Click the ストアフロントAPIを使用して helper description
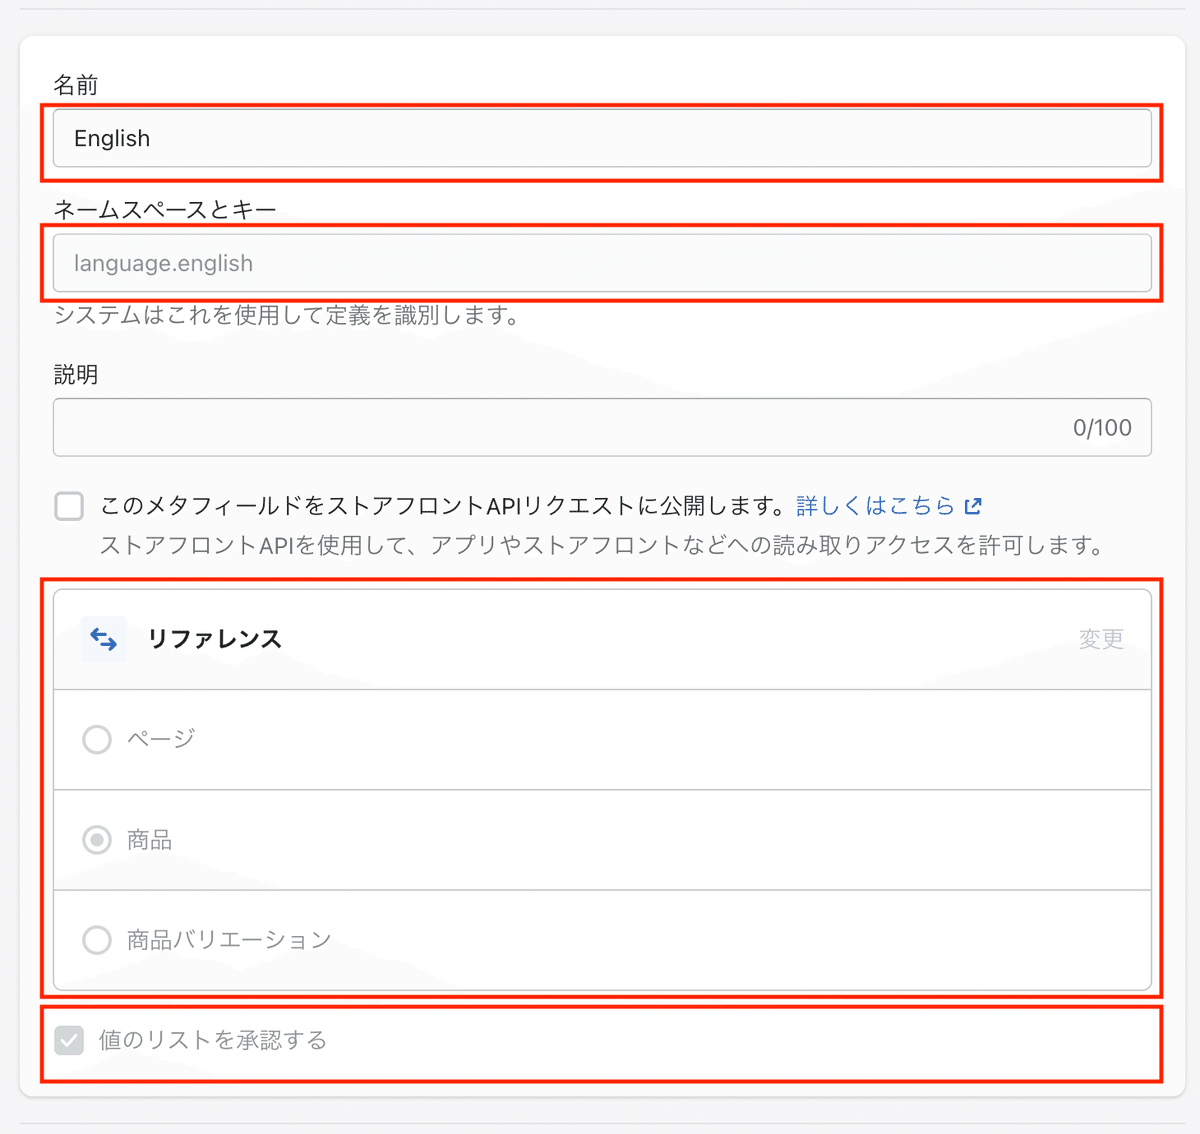 point(604,546)
